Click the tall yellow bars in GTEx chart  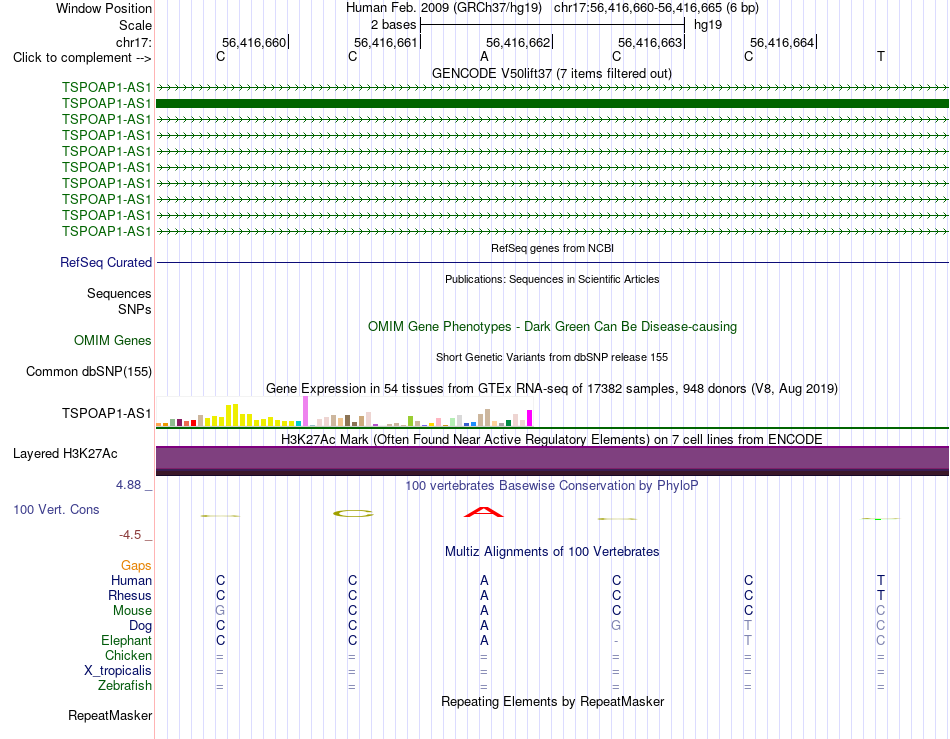pyautogui.click(x=232, y=416)
